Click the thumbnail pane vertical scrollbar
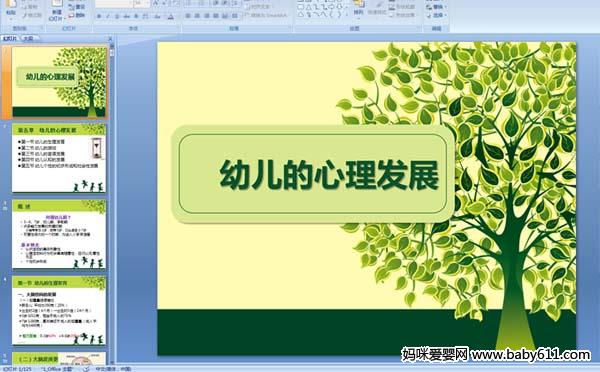Image resolution: width=600 pixels, height=372 pixels. coord(112,203)
